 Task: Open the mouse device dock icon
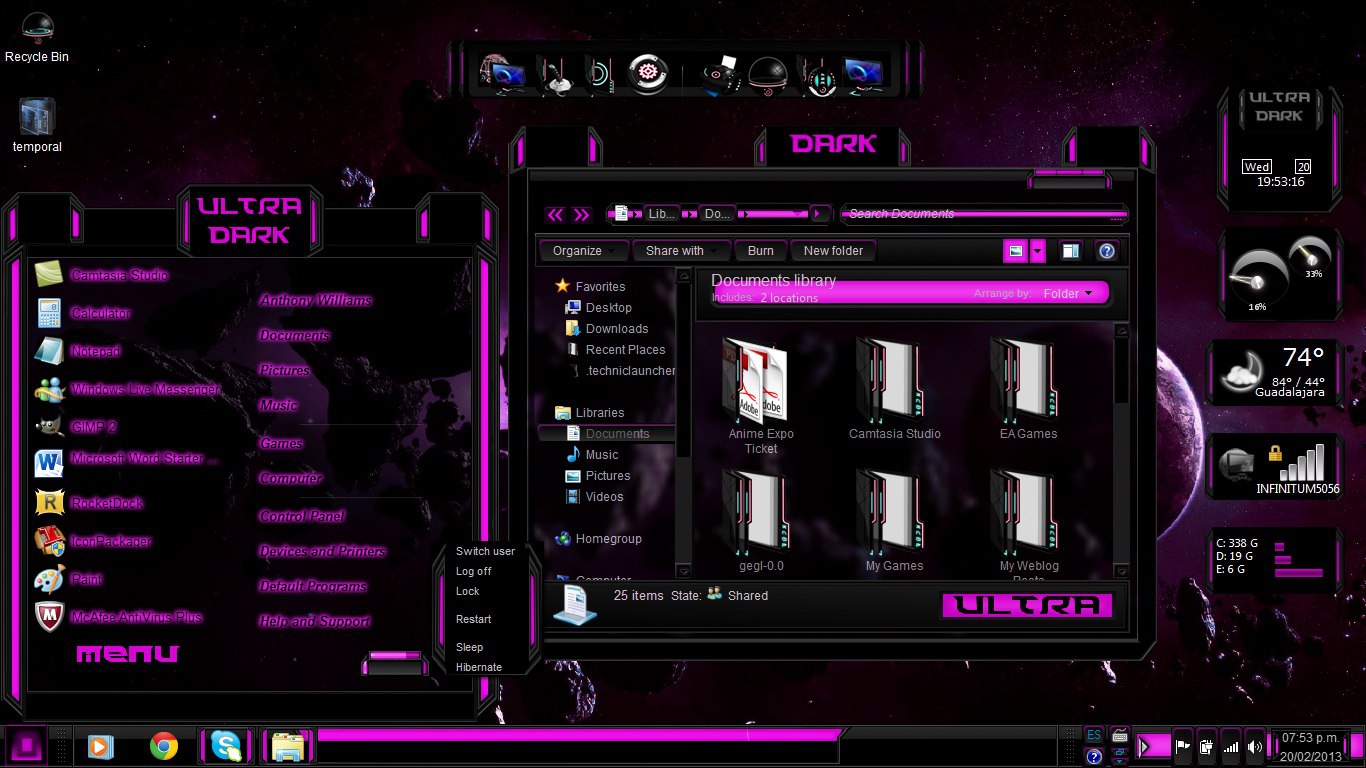point(819,76)
